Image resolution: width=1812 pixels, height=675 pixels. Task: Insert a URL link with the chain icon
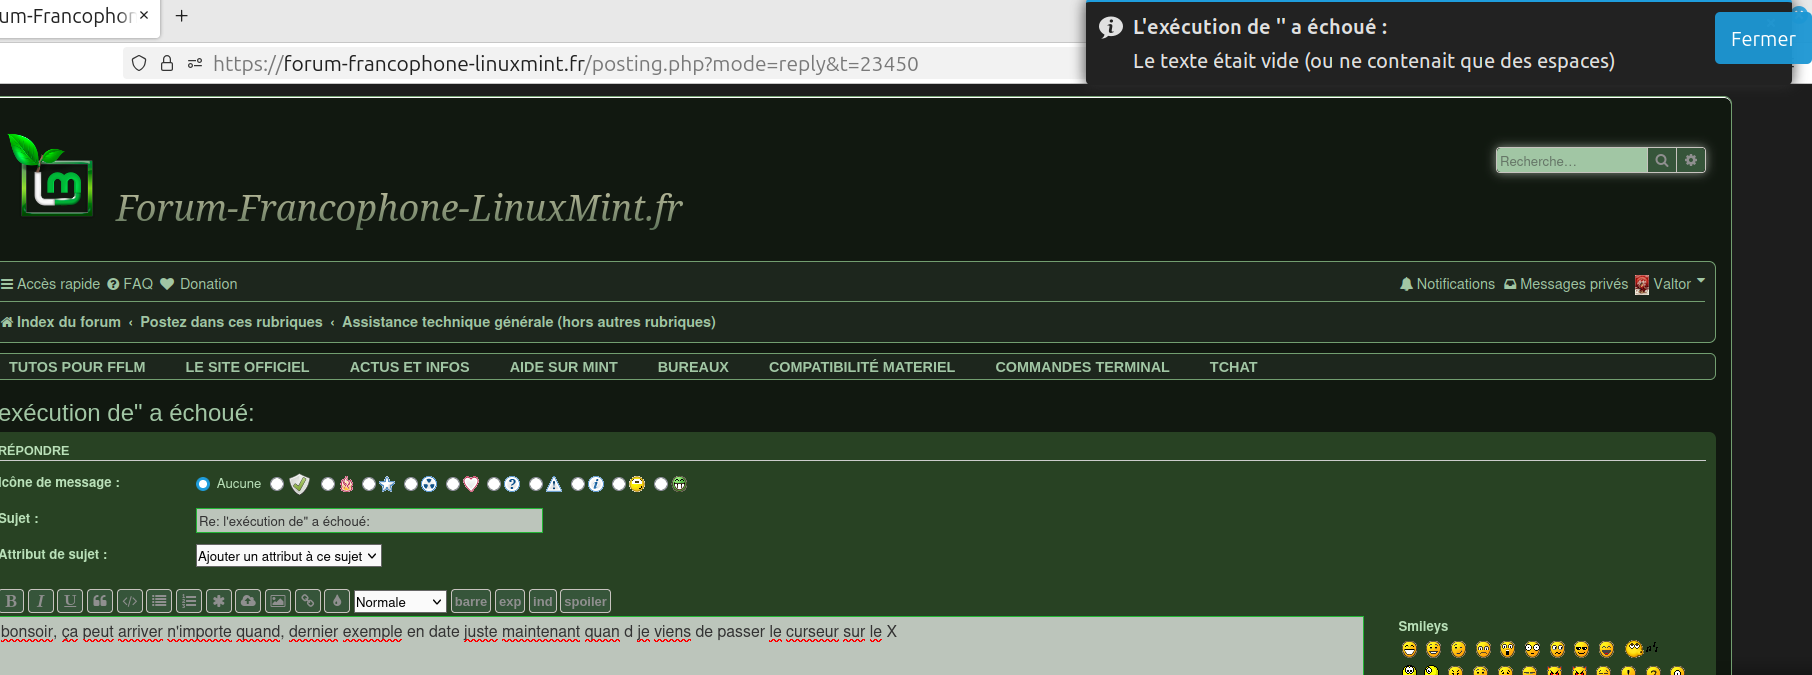coord(308,601)
